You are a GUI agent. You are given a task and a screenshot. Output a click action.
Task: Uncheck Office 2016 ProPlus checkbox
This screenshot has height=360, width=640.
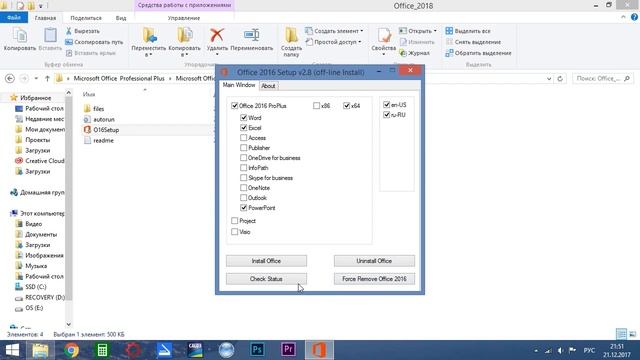[234, 106]
